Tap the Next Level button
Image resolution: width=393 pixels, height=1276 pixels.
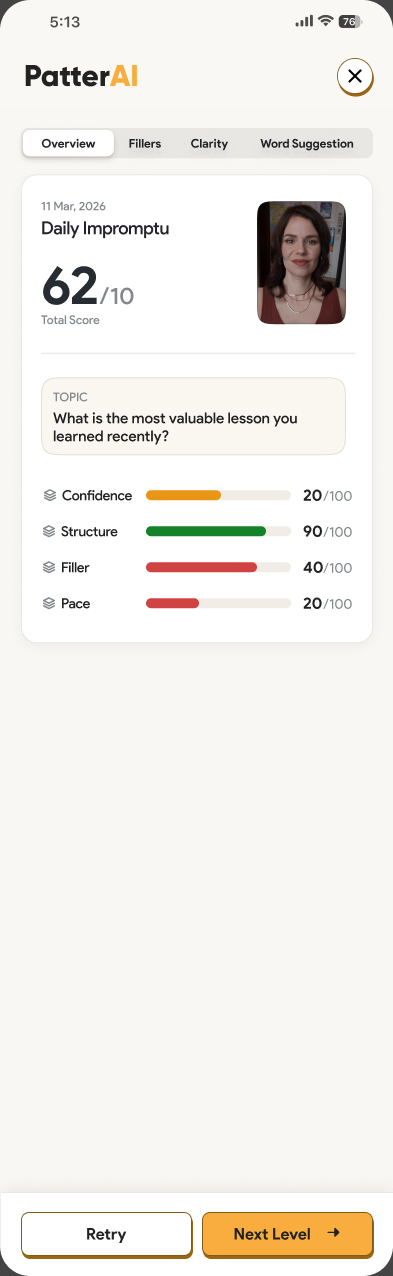[x=287, y=1234]
